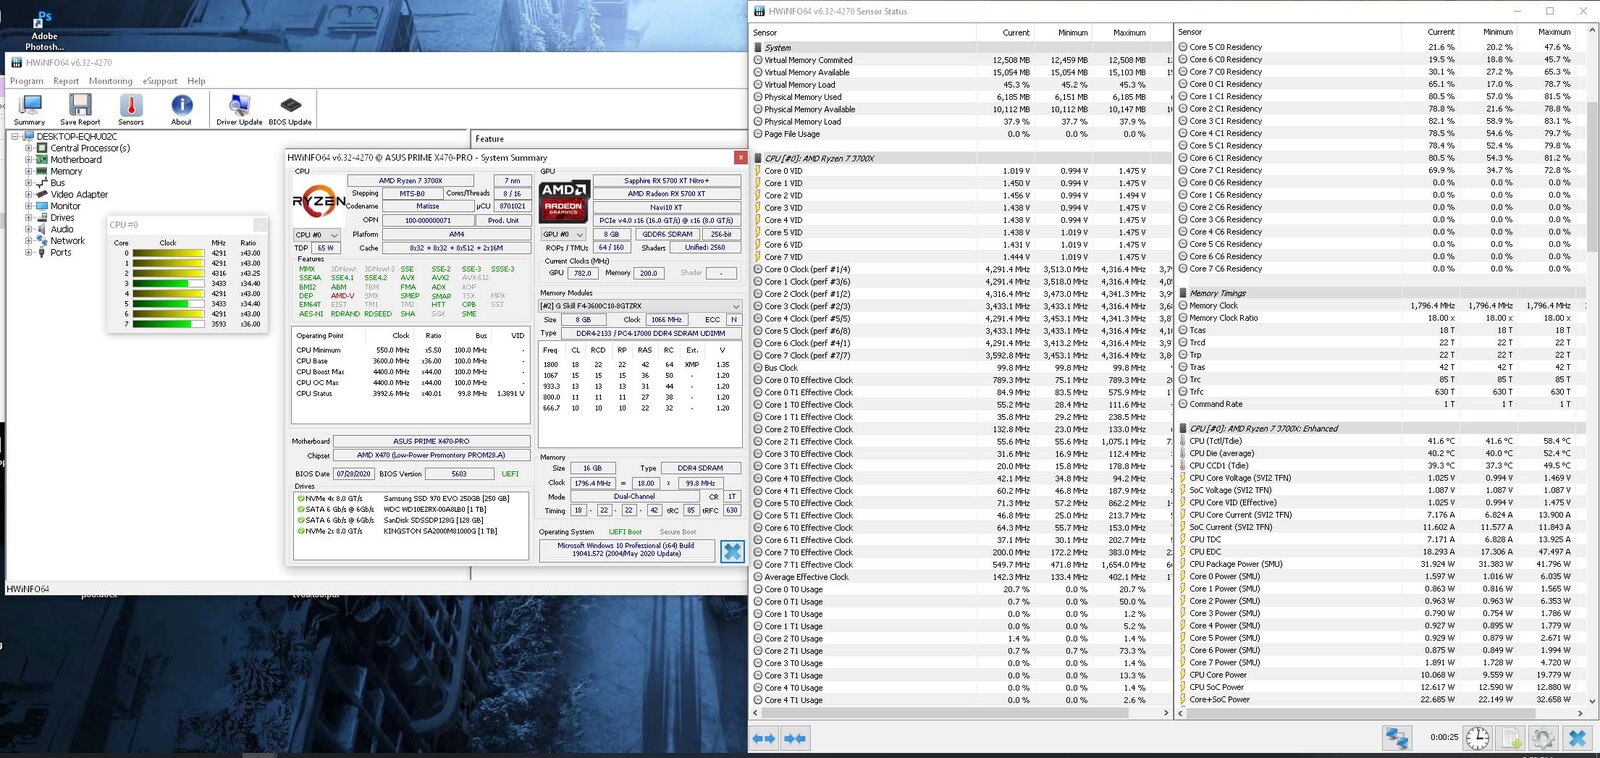Click shrink-columns arrows icon in Sensor Status
The width and height of the screenshot is (1600, 758).
click(795, 738)
